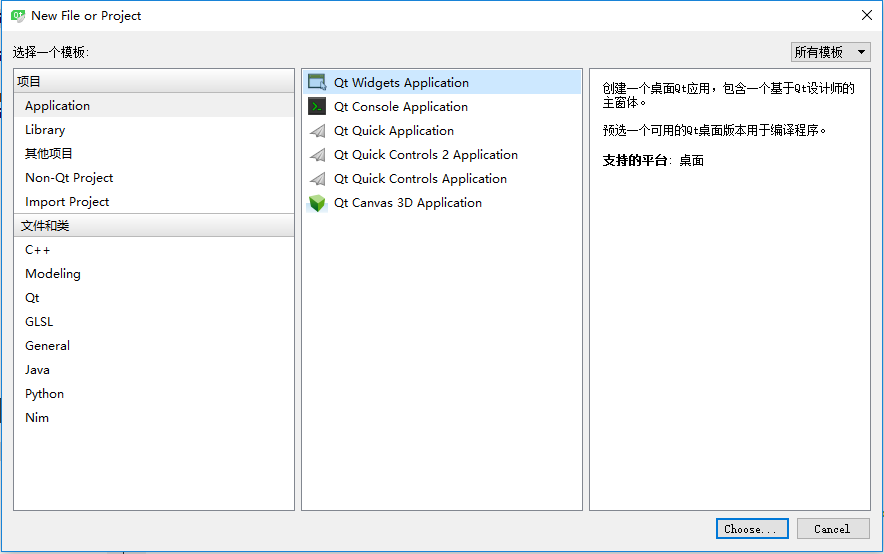Click the Qt Console Application terminal icon
This screenshot has height=554, width=884.
[x=317, y=107]
